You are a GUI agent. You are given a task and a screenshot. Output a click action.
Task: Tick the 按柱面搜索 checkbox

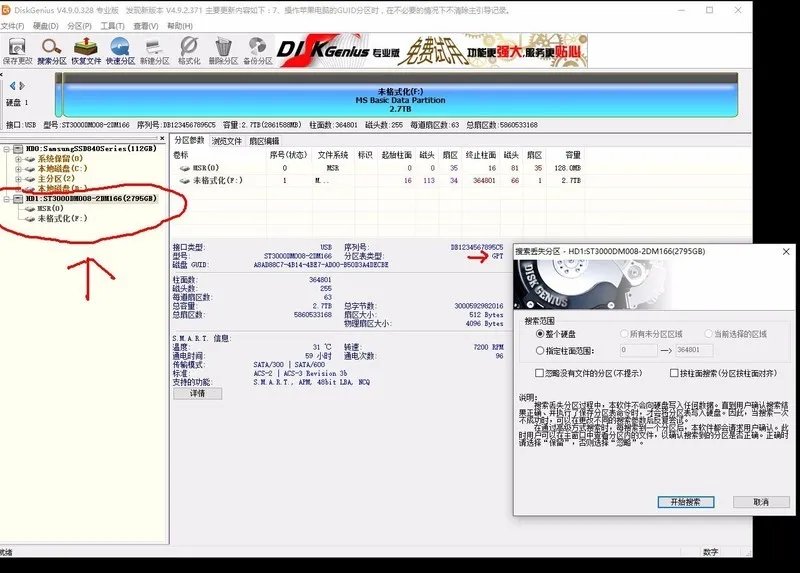click(x=674, y=373)
